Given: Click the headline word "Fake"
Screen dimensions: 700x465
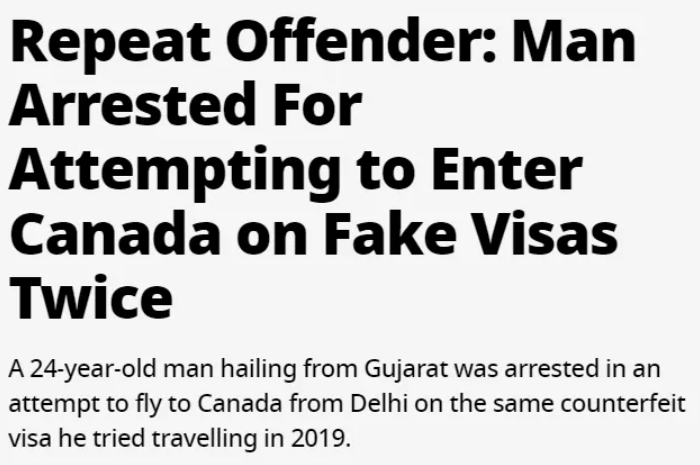Looking at the screenshot, I should [x=390, y=232].
